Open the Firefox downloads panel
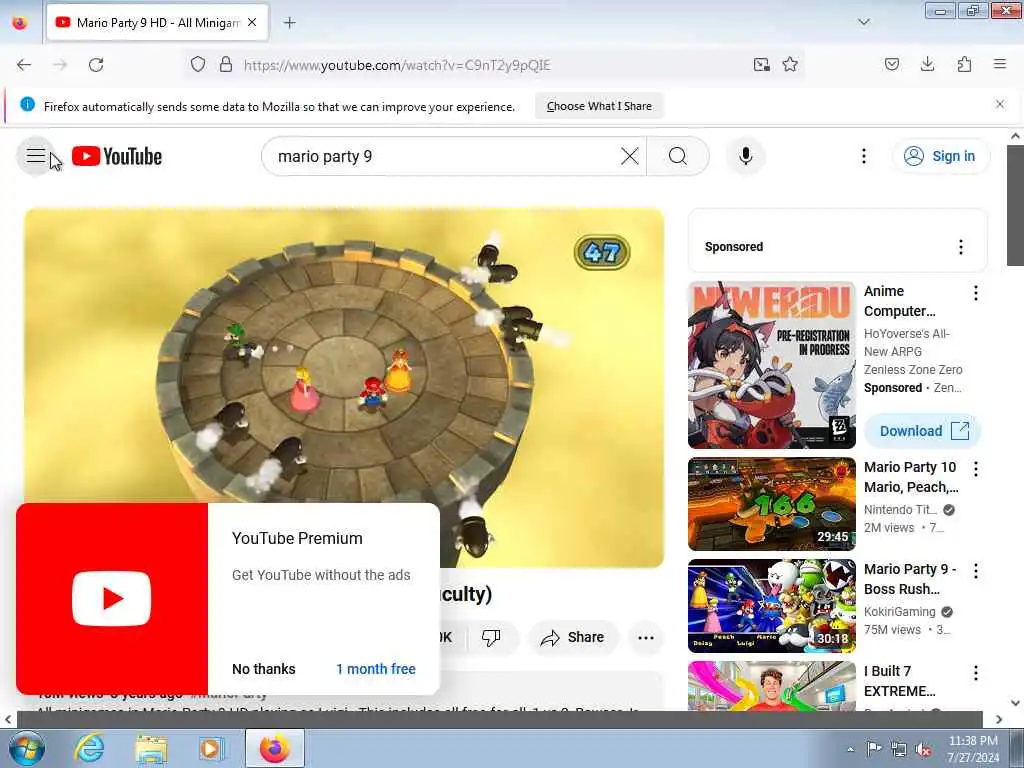This screenshot has width=1024, height=768. pyautogui.click(x=927, y=65)
